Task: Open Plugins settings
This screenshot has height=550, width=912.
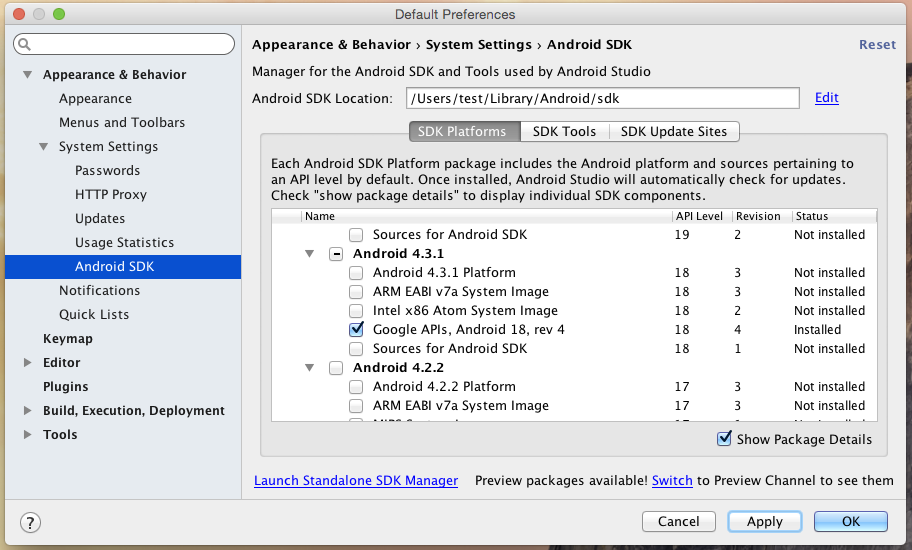Action: tap(66, 387)
